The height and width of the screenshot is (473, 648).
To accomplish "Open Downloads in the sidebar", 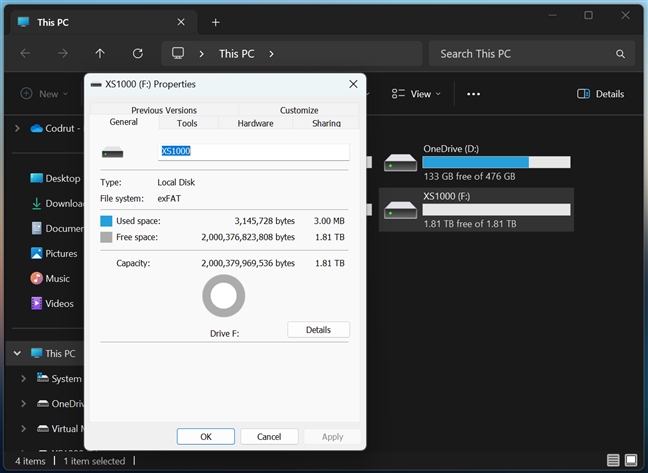I will [57, 203].
